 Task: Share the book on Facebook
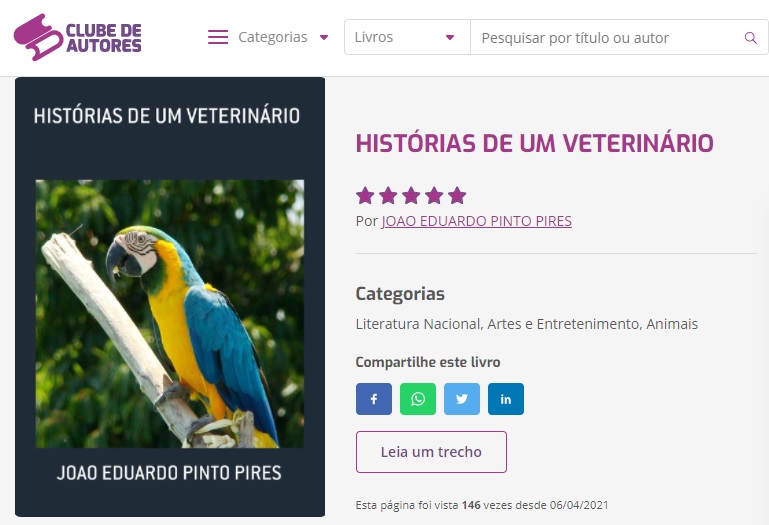pyautogui.click(x=374, y=399)
